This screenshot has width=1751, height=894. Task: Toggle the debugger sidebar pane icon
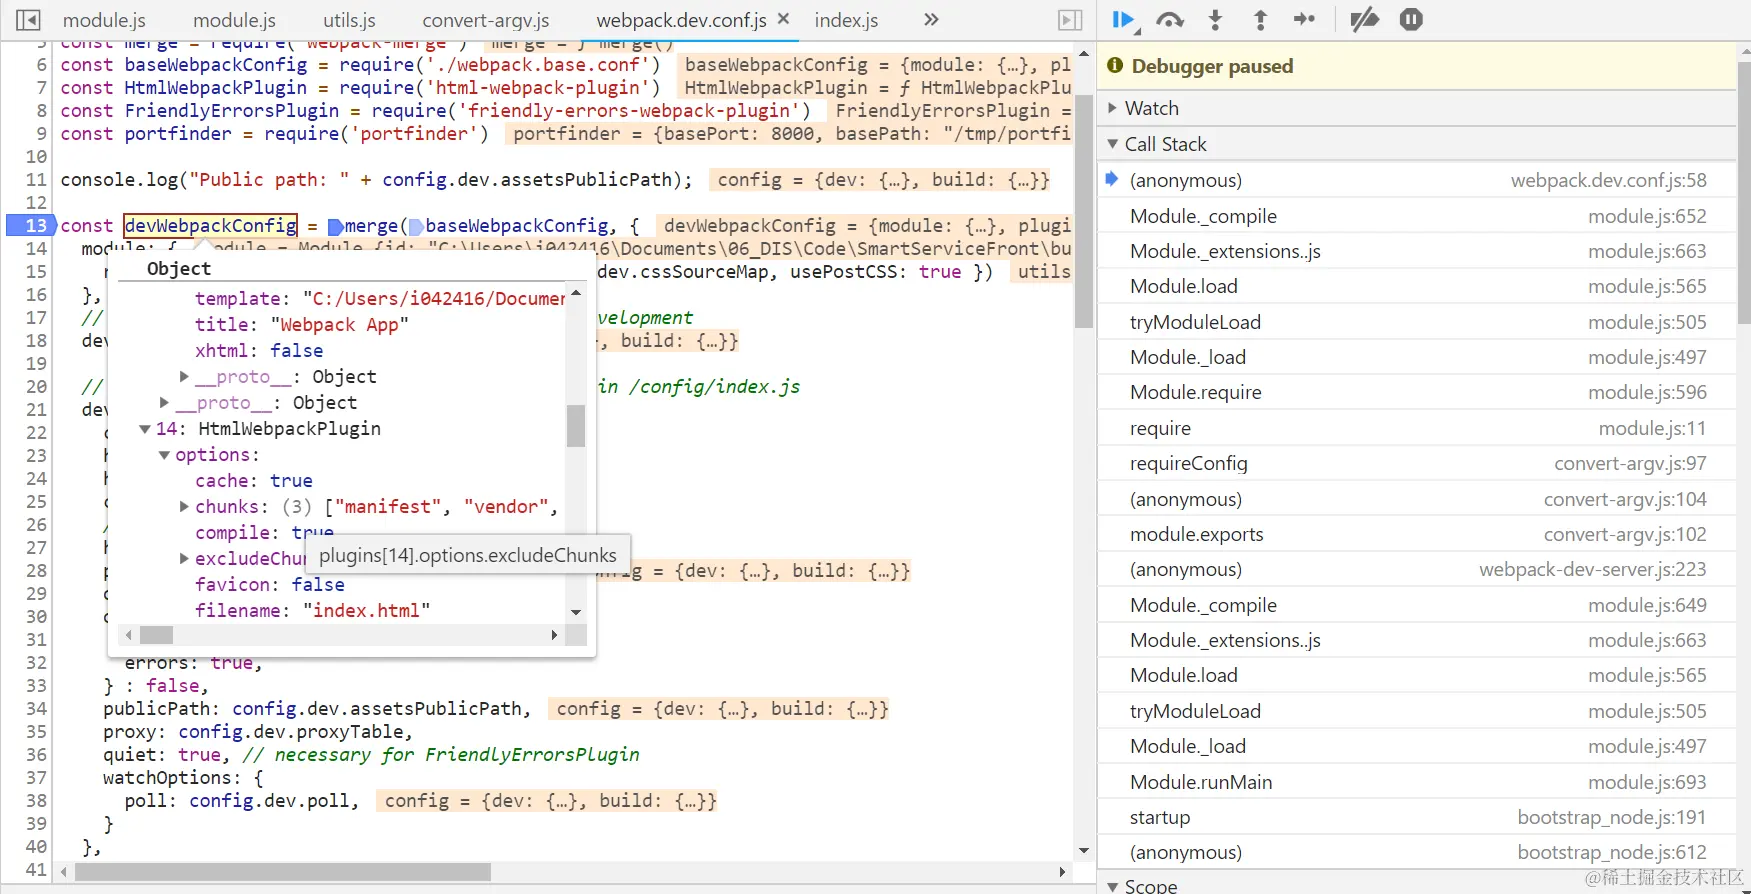click(1070, 20)
